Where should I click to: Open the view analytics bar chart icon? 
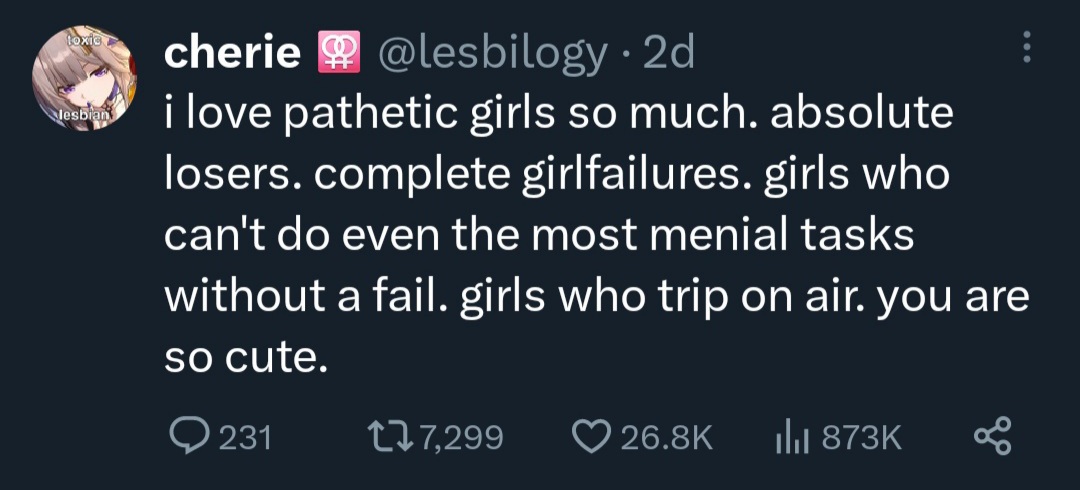click(794, 437)
